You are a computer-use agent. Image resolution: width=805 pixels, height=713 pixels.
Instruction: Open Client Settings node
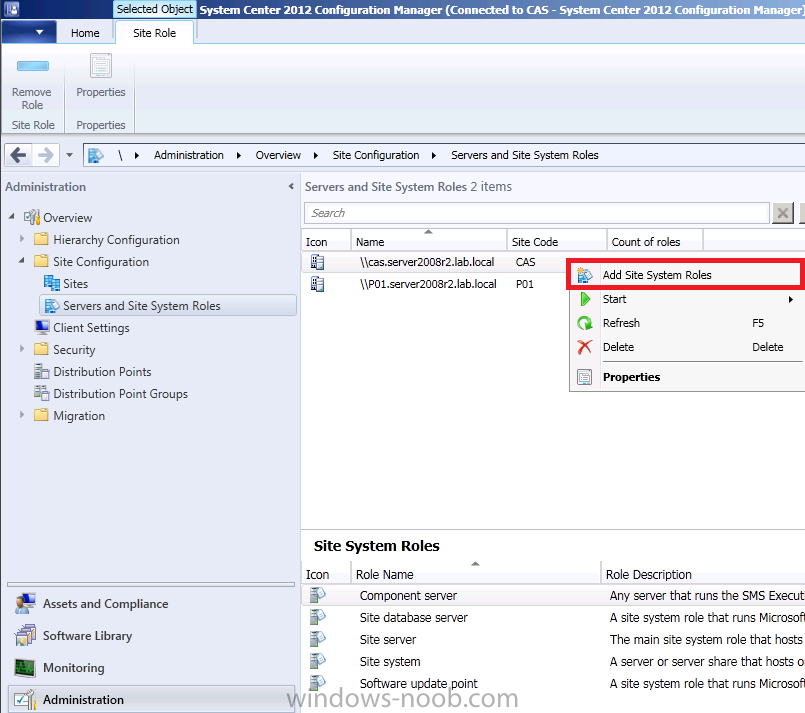91,327
